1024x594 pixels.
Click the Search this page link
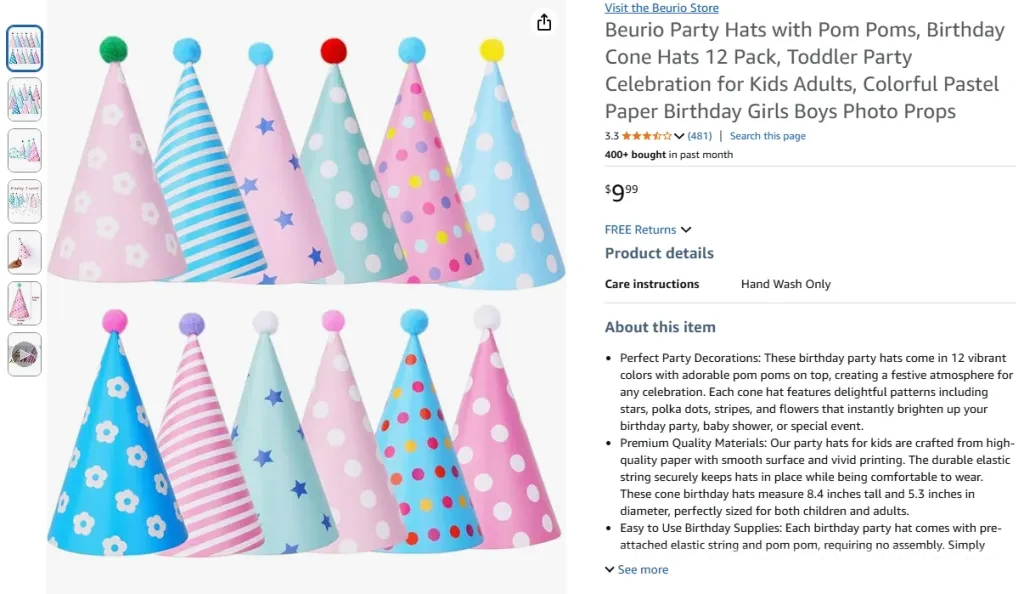767,136
